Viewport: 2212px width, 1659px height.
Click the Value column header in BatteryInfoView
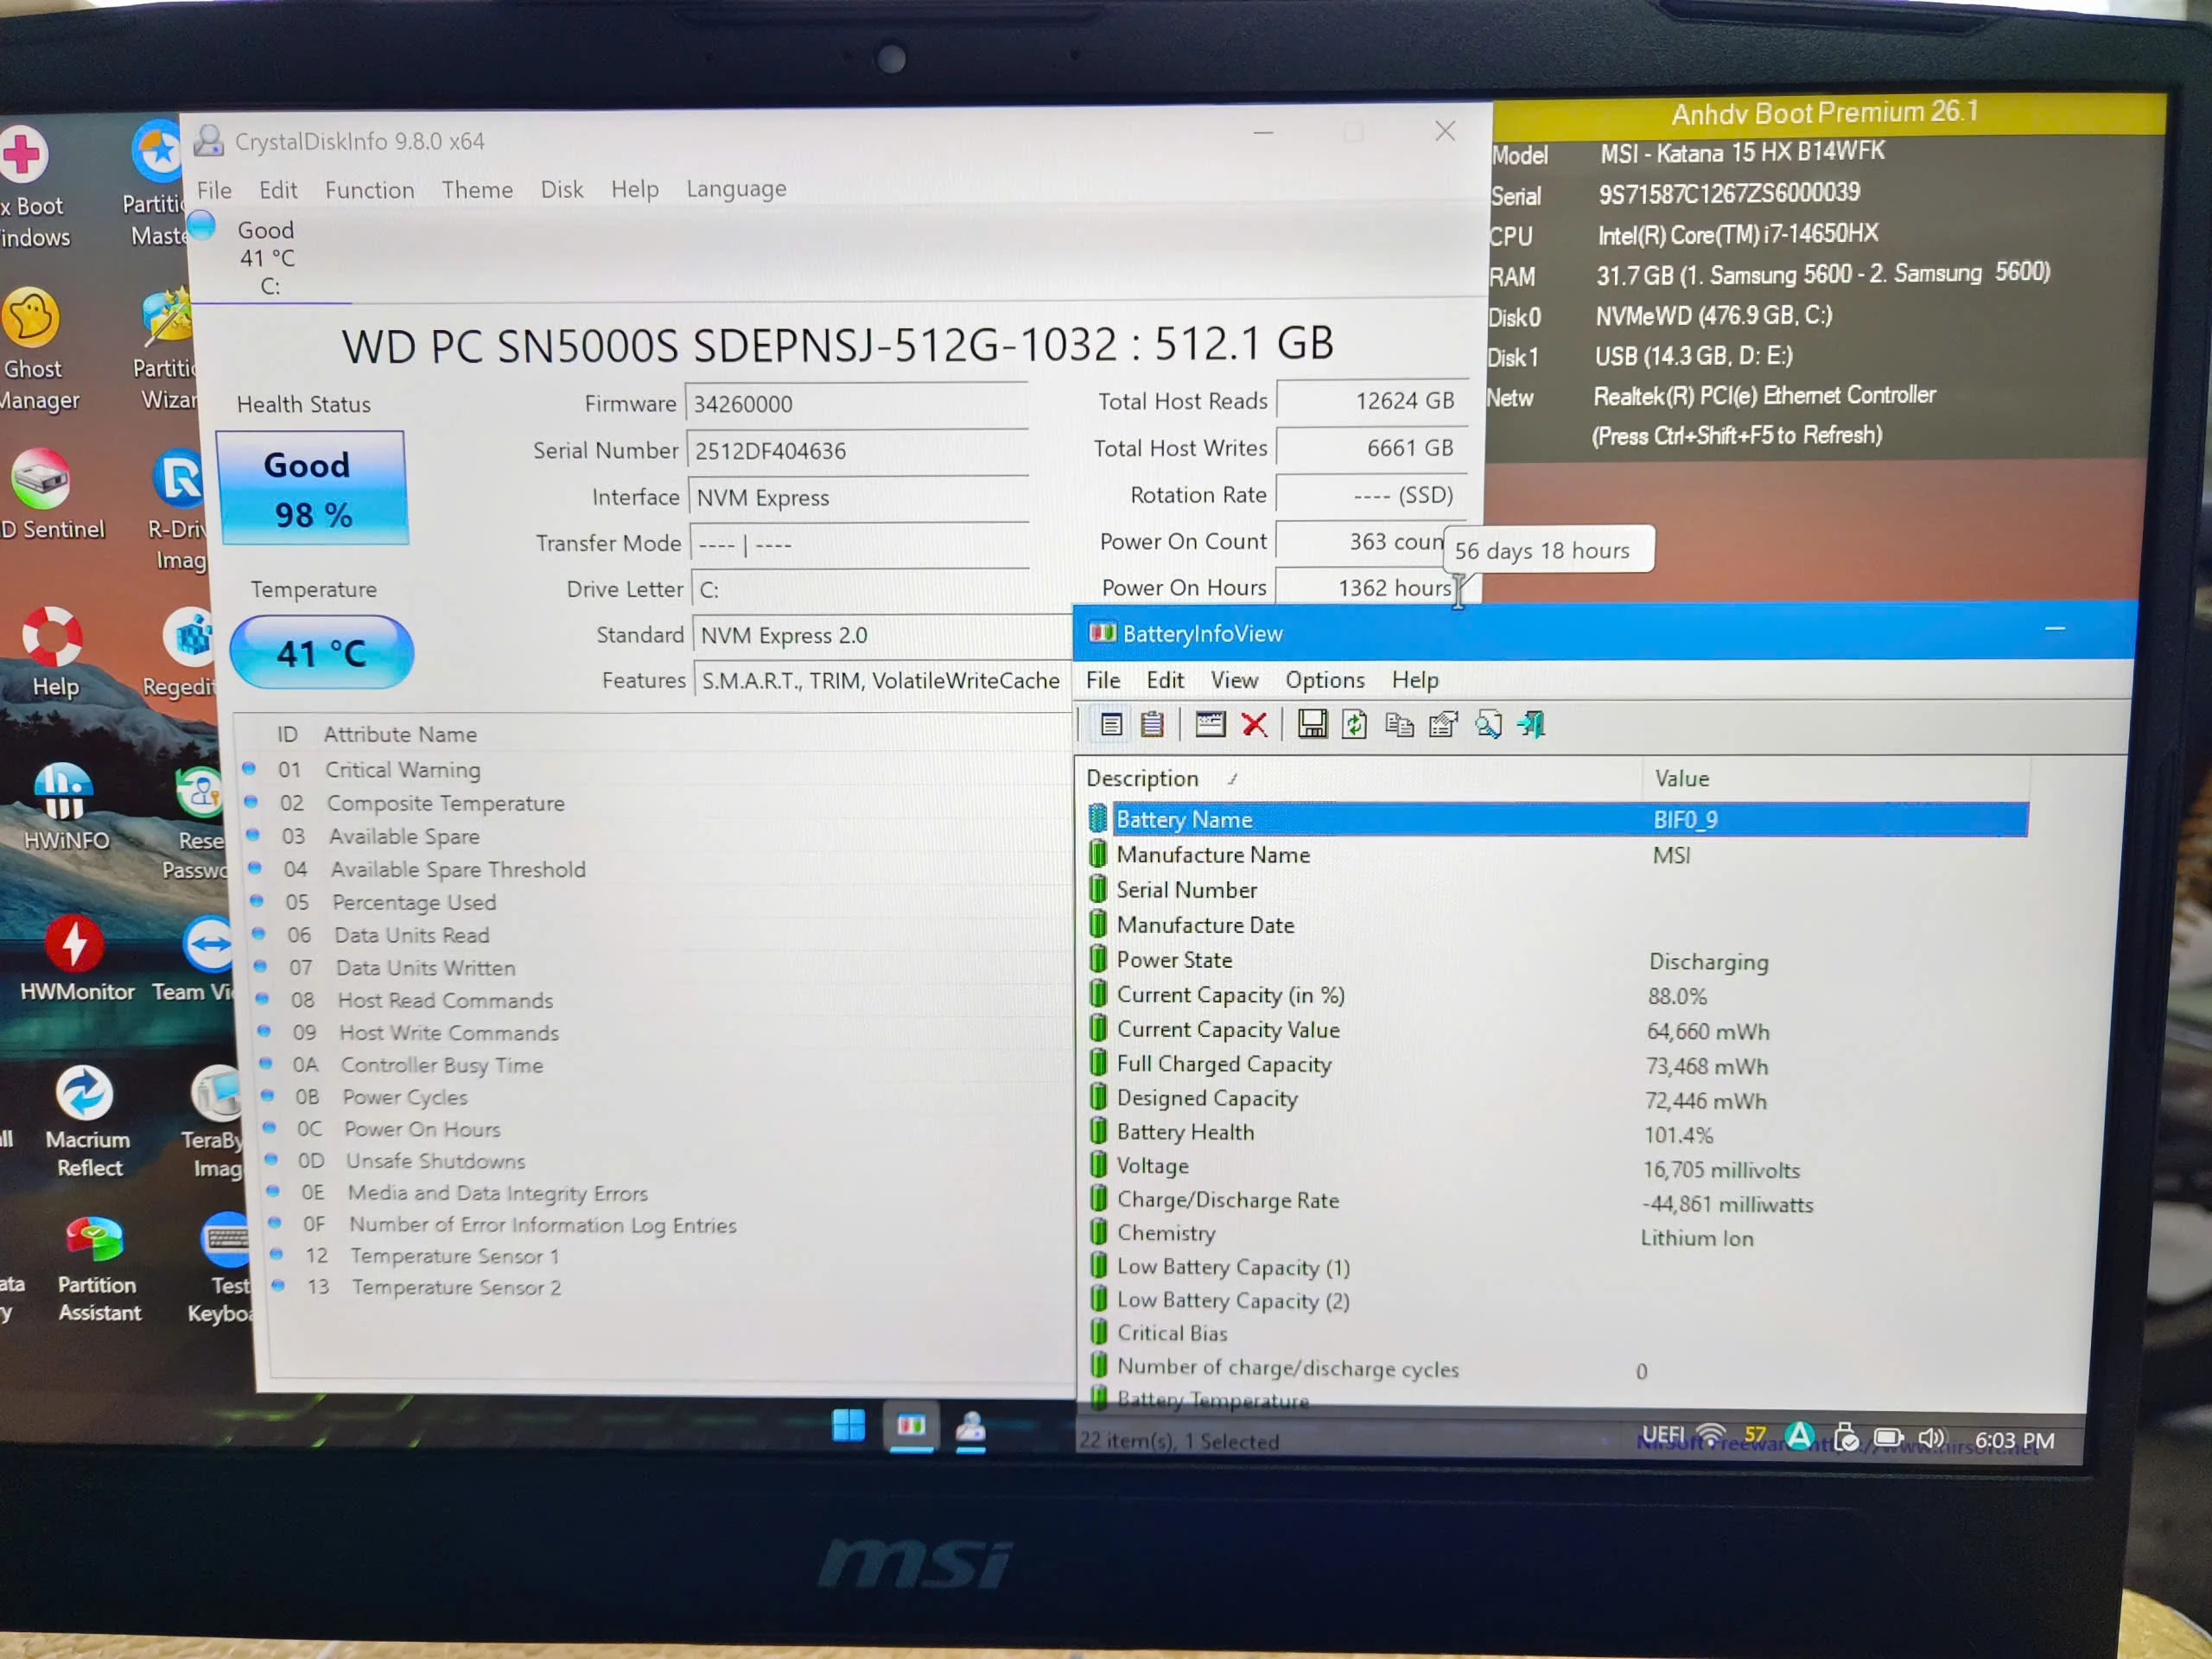pyautogui.click(x=1836, y=778)
